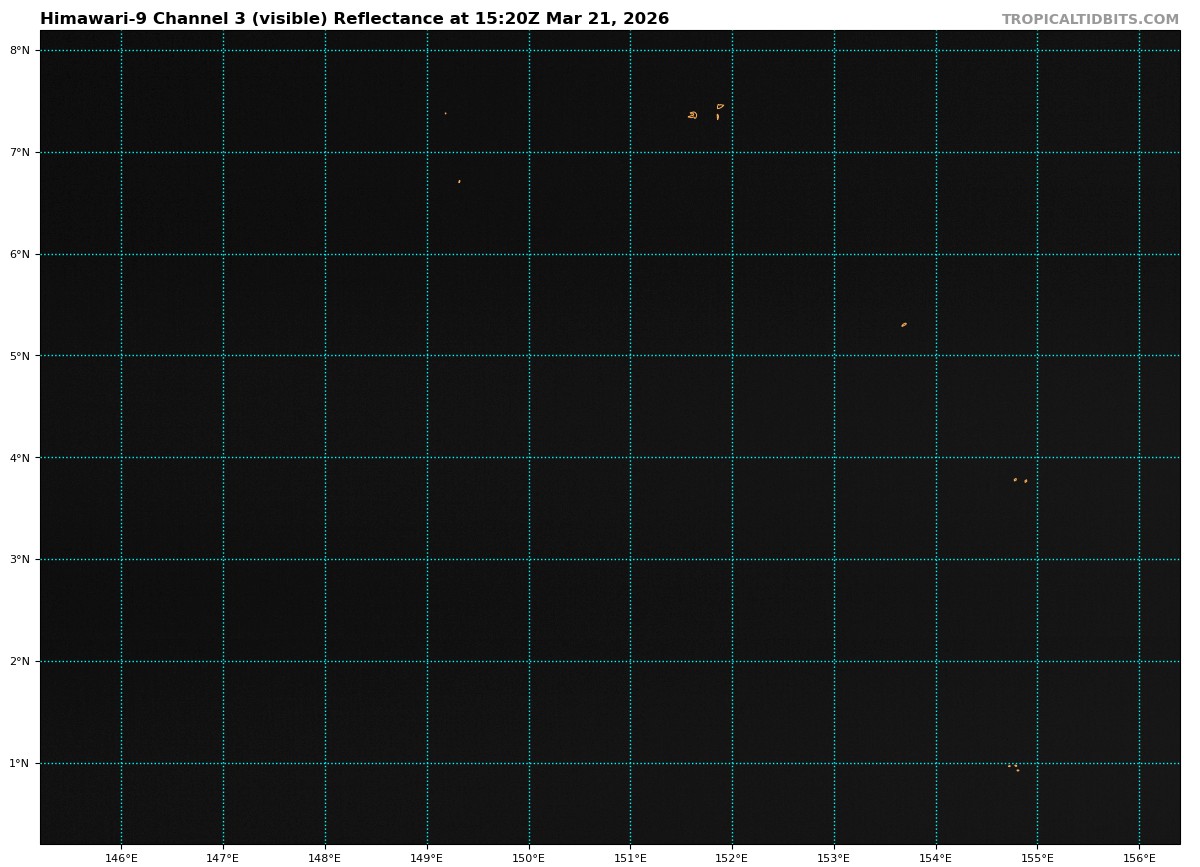This screenshot has height=867, width=1200.
Task: Click the 3°N latitude axis label
Action: click(20, 560)
